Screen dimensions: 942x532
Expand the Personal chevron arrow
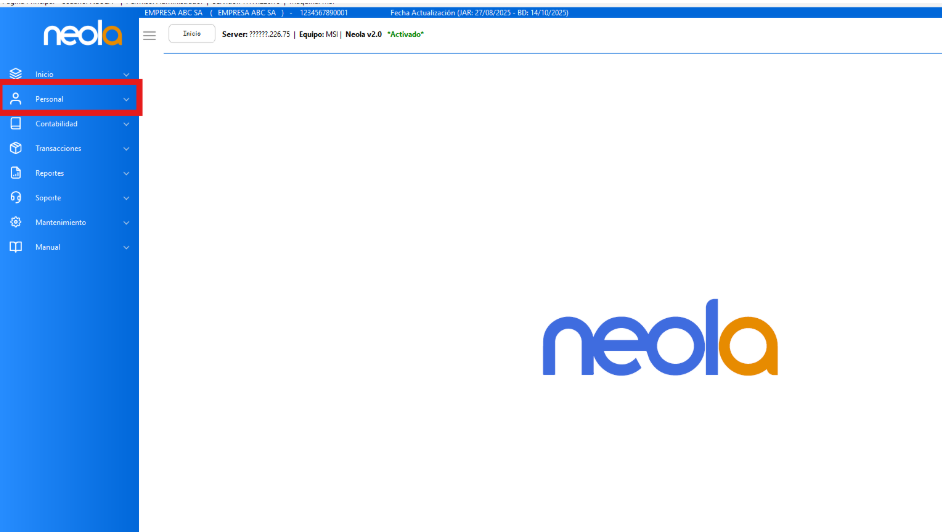(x=126, y=100)
